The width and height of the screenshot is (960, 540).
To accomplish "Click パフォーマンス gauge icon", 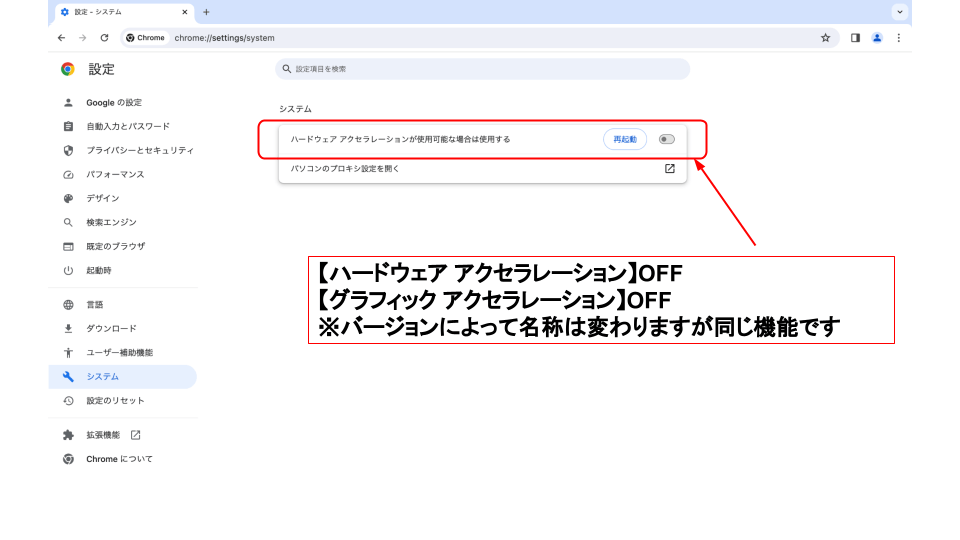I will click(69, 174).
